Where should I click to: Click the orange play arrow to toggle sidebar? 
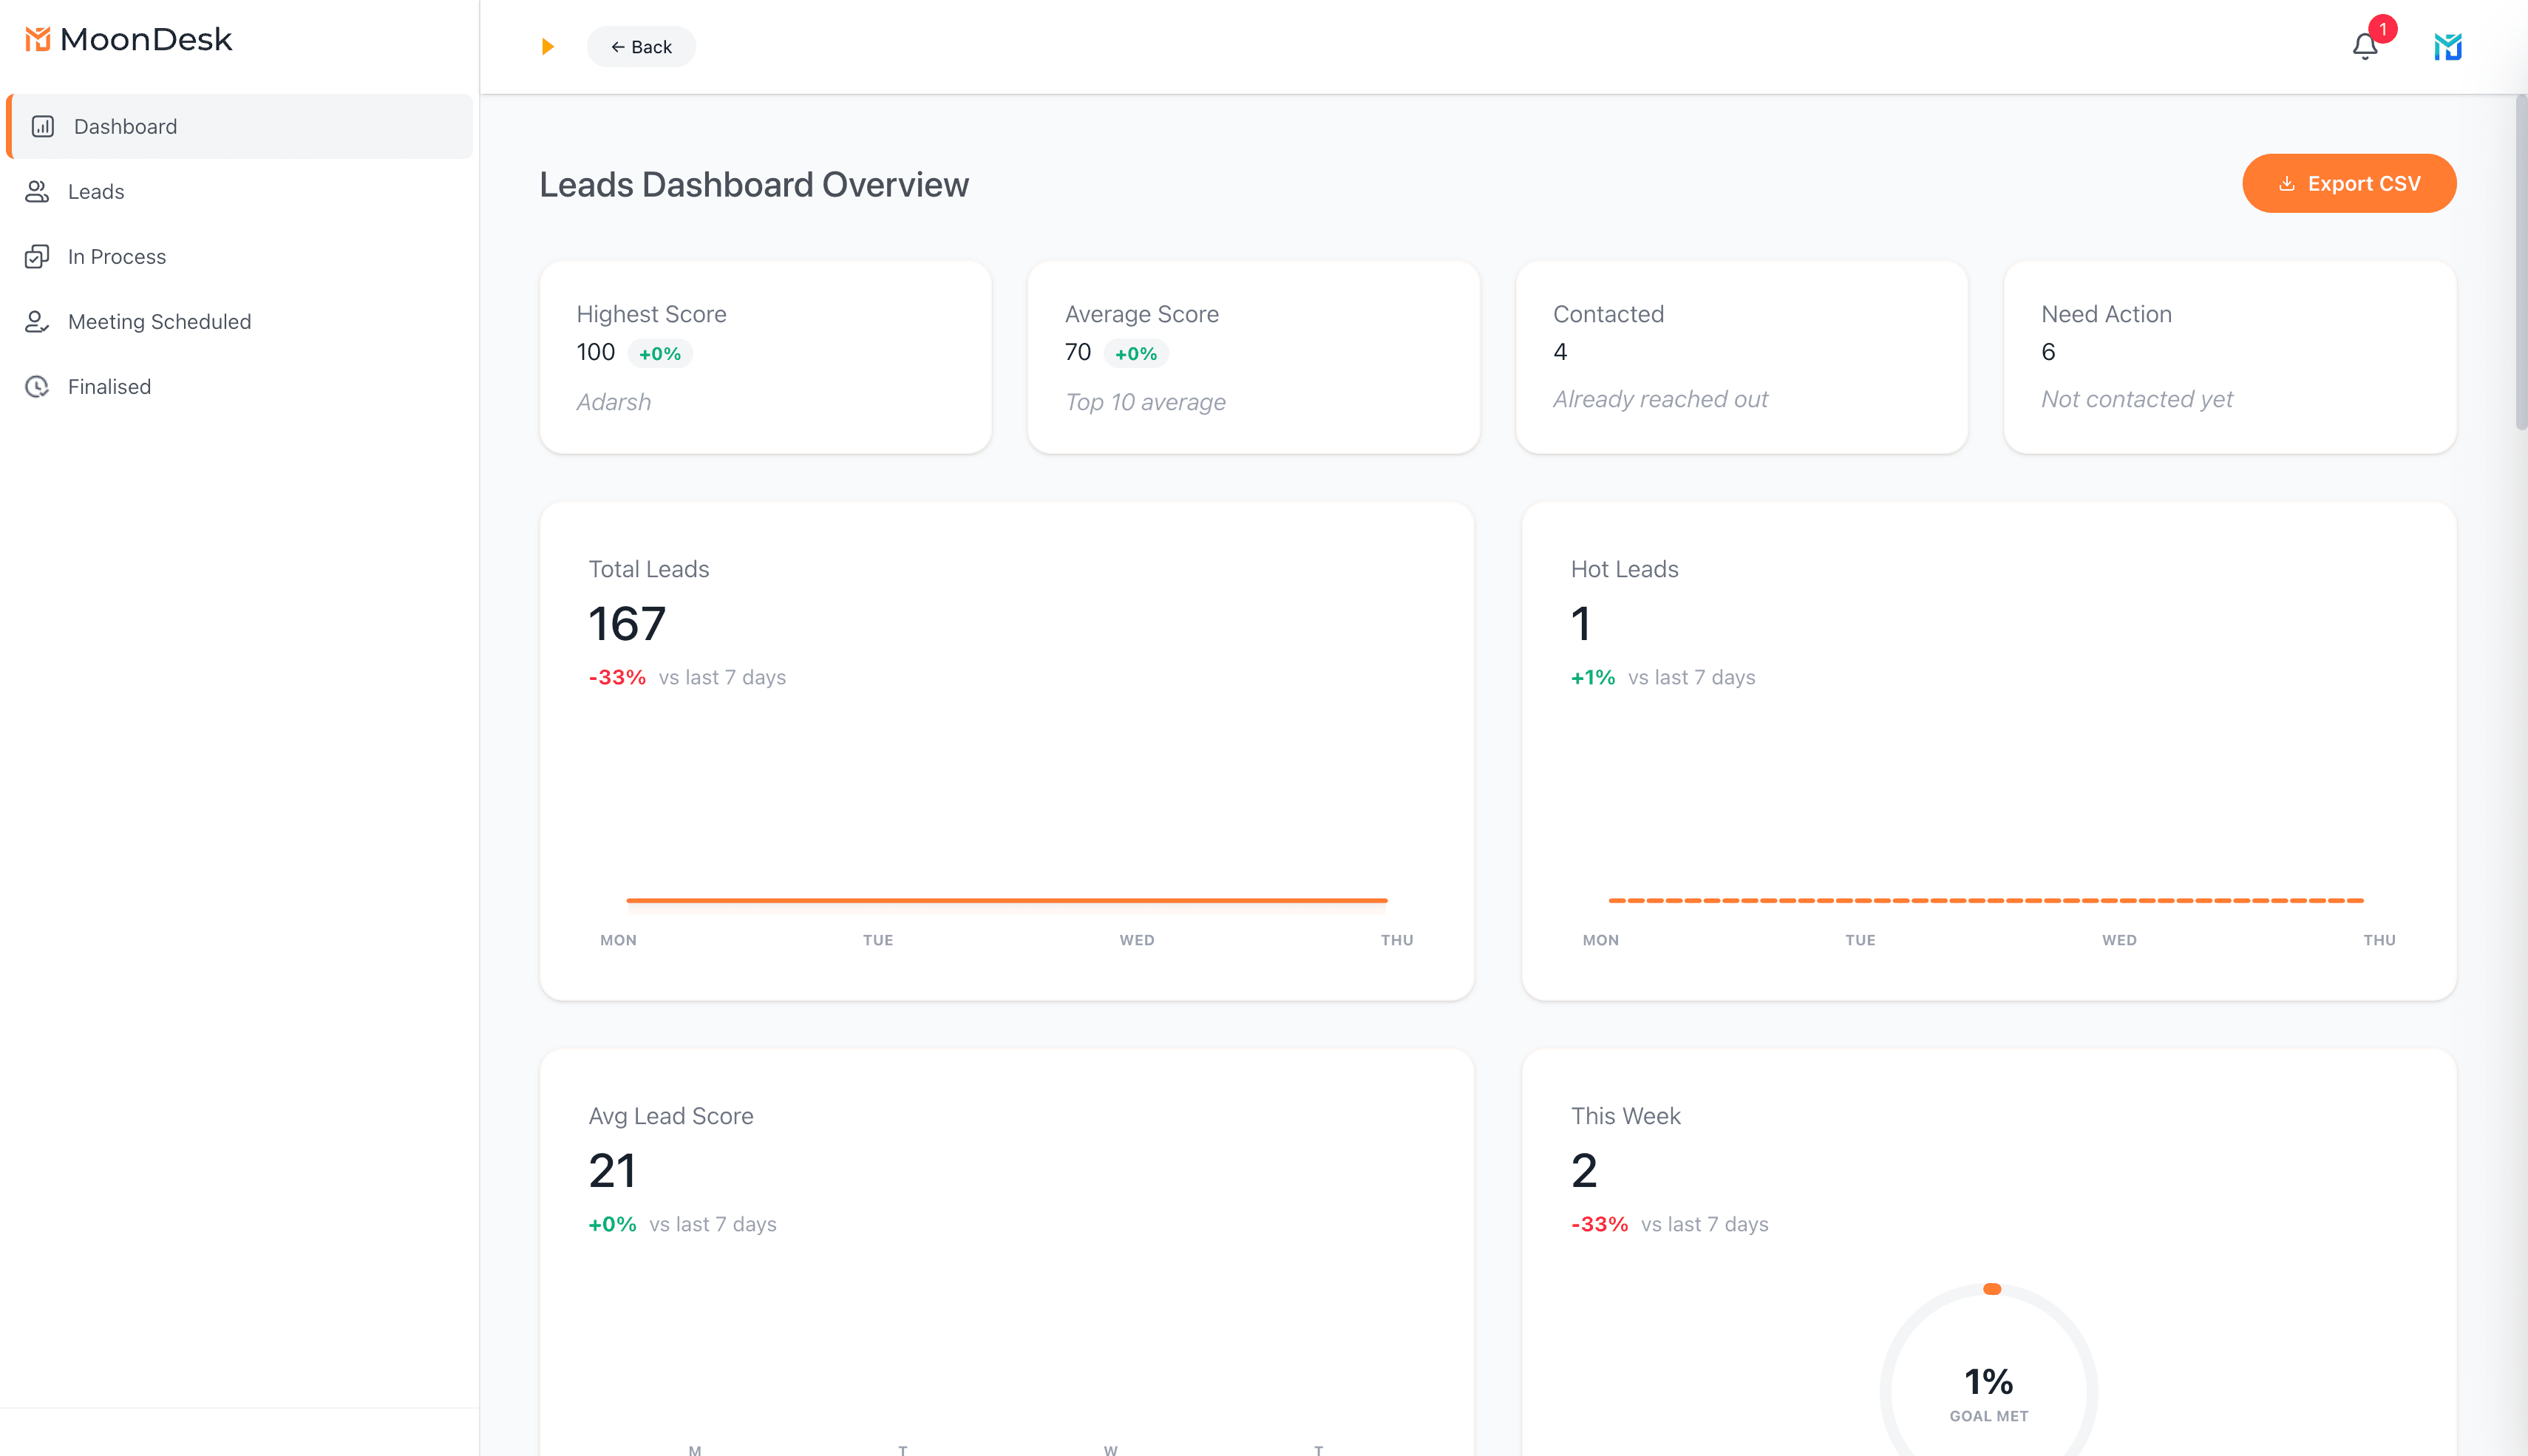coord(547,46)
